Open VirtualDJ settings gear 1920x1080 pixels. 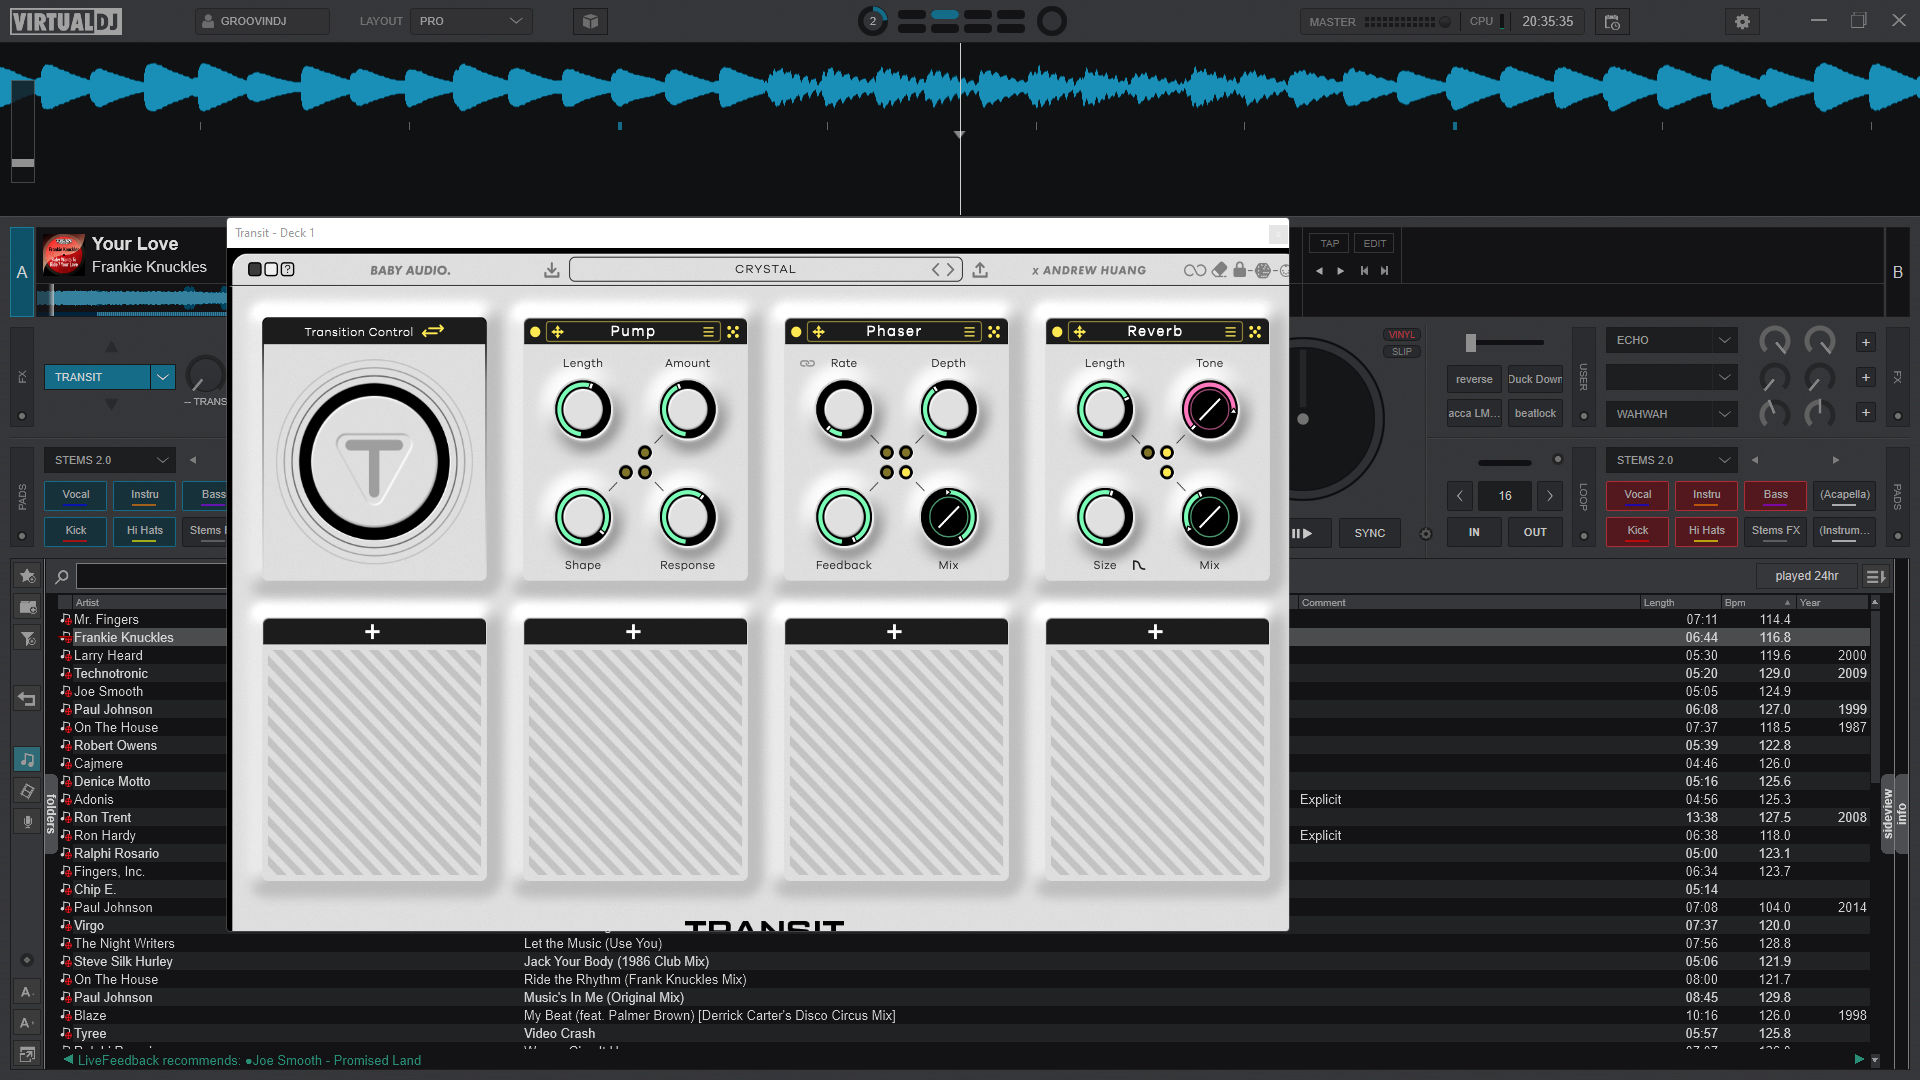tap(1742, 21)
